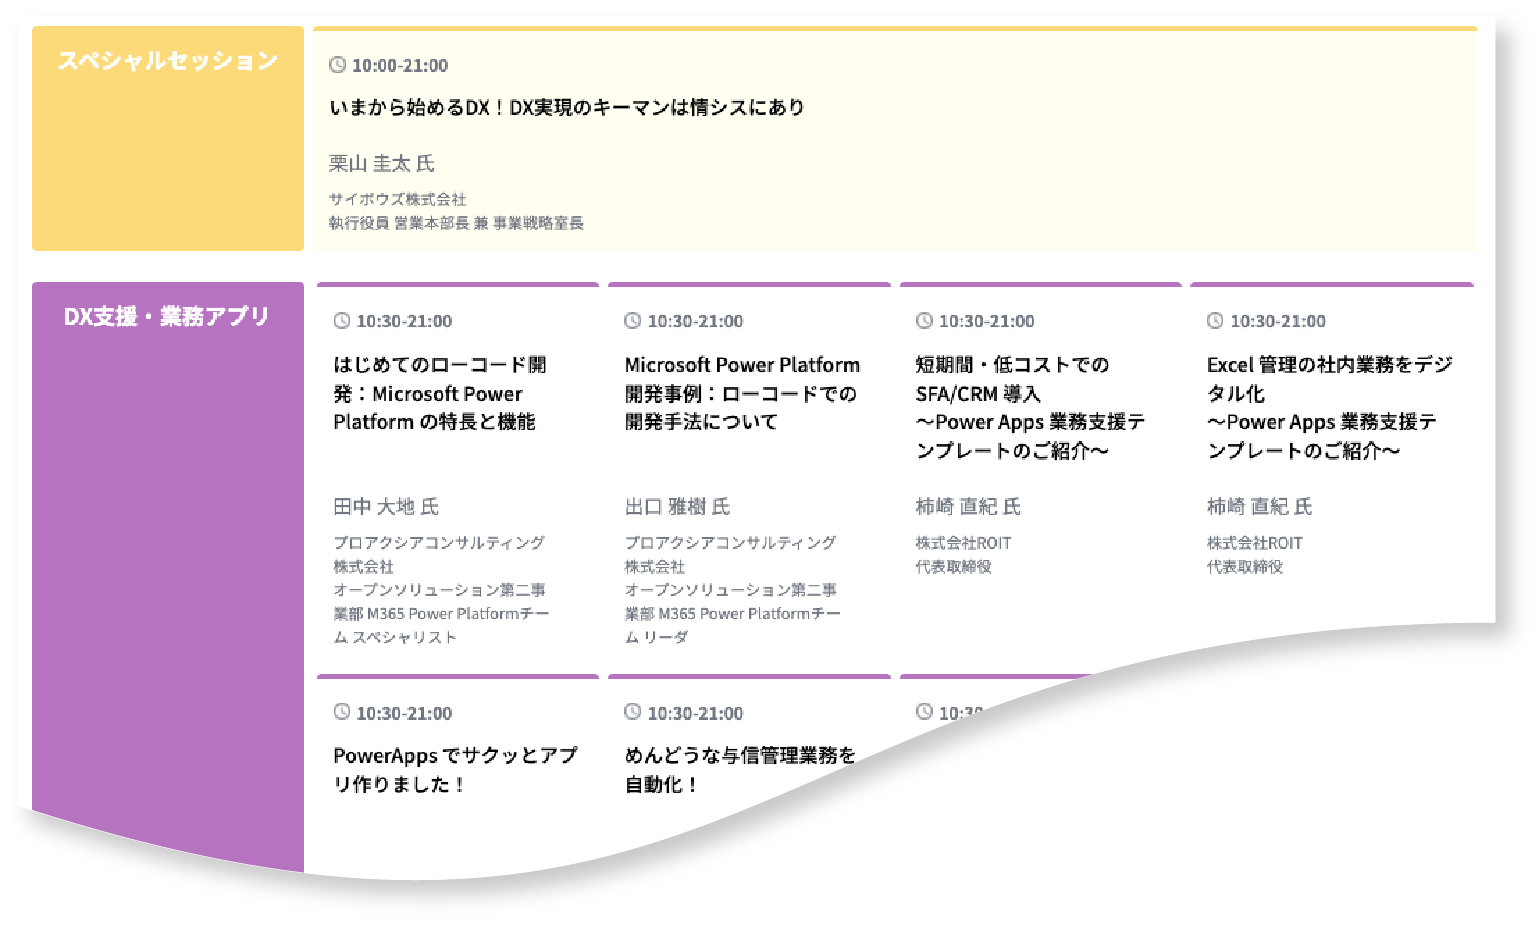This screenshot has width=1540, height=926.
Task: Click the title 執行役員 営業本部長 兼 事業戦略室長
Action: pyautogui.click(x=456, y=223)
